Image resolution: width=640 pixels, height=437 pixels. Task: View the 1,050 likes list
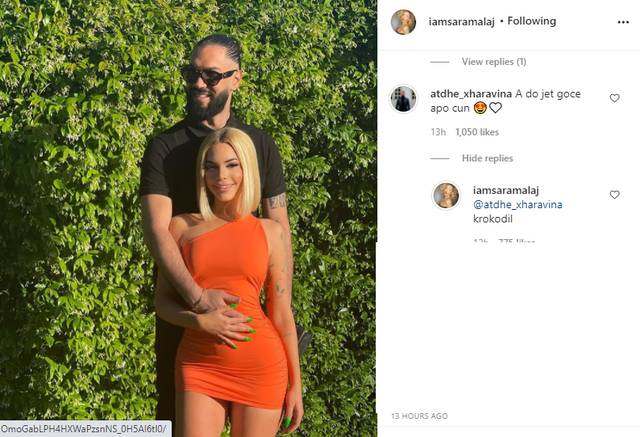point(477,132)
